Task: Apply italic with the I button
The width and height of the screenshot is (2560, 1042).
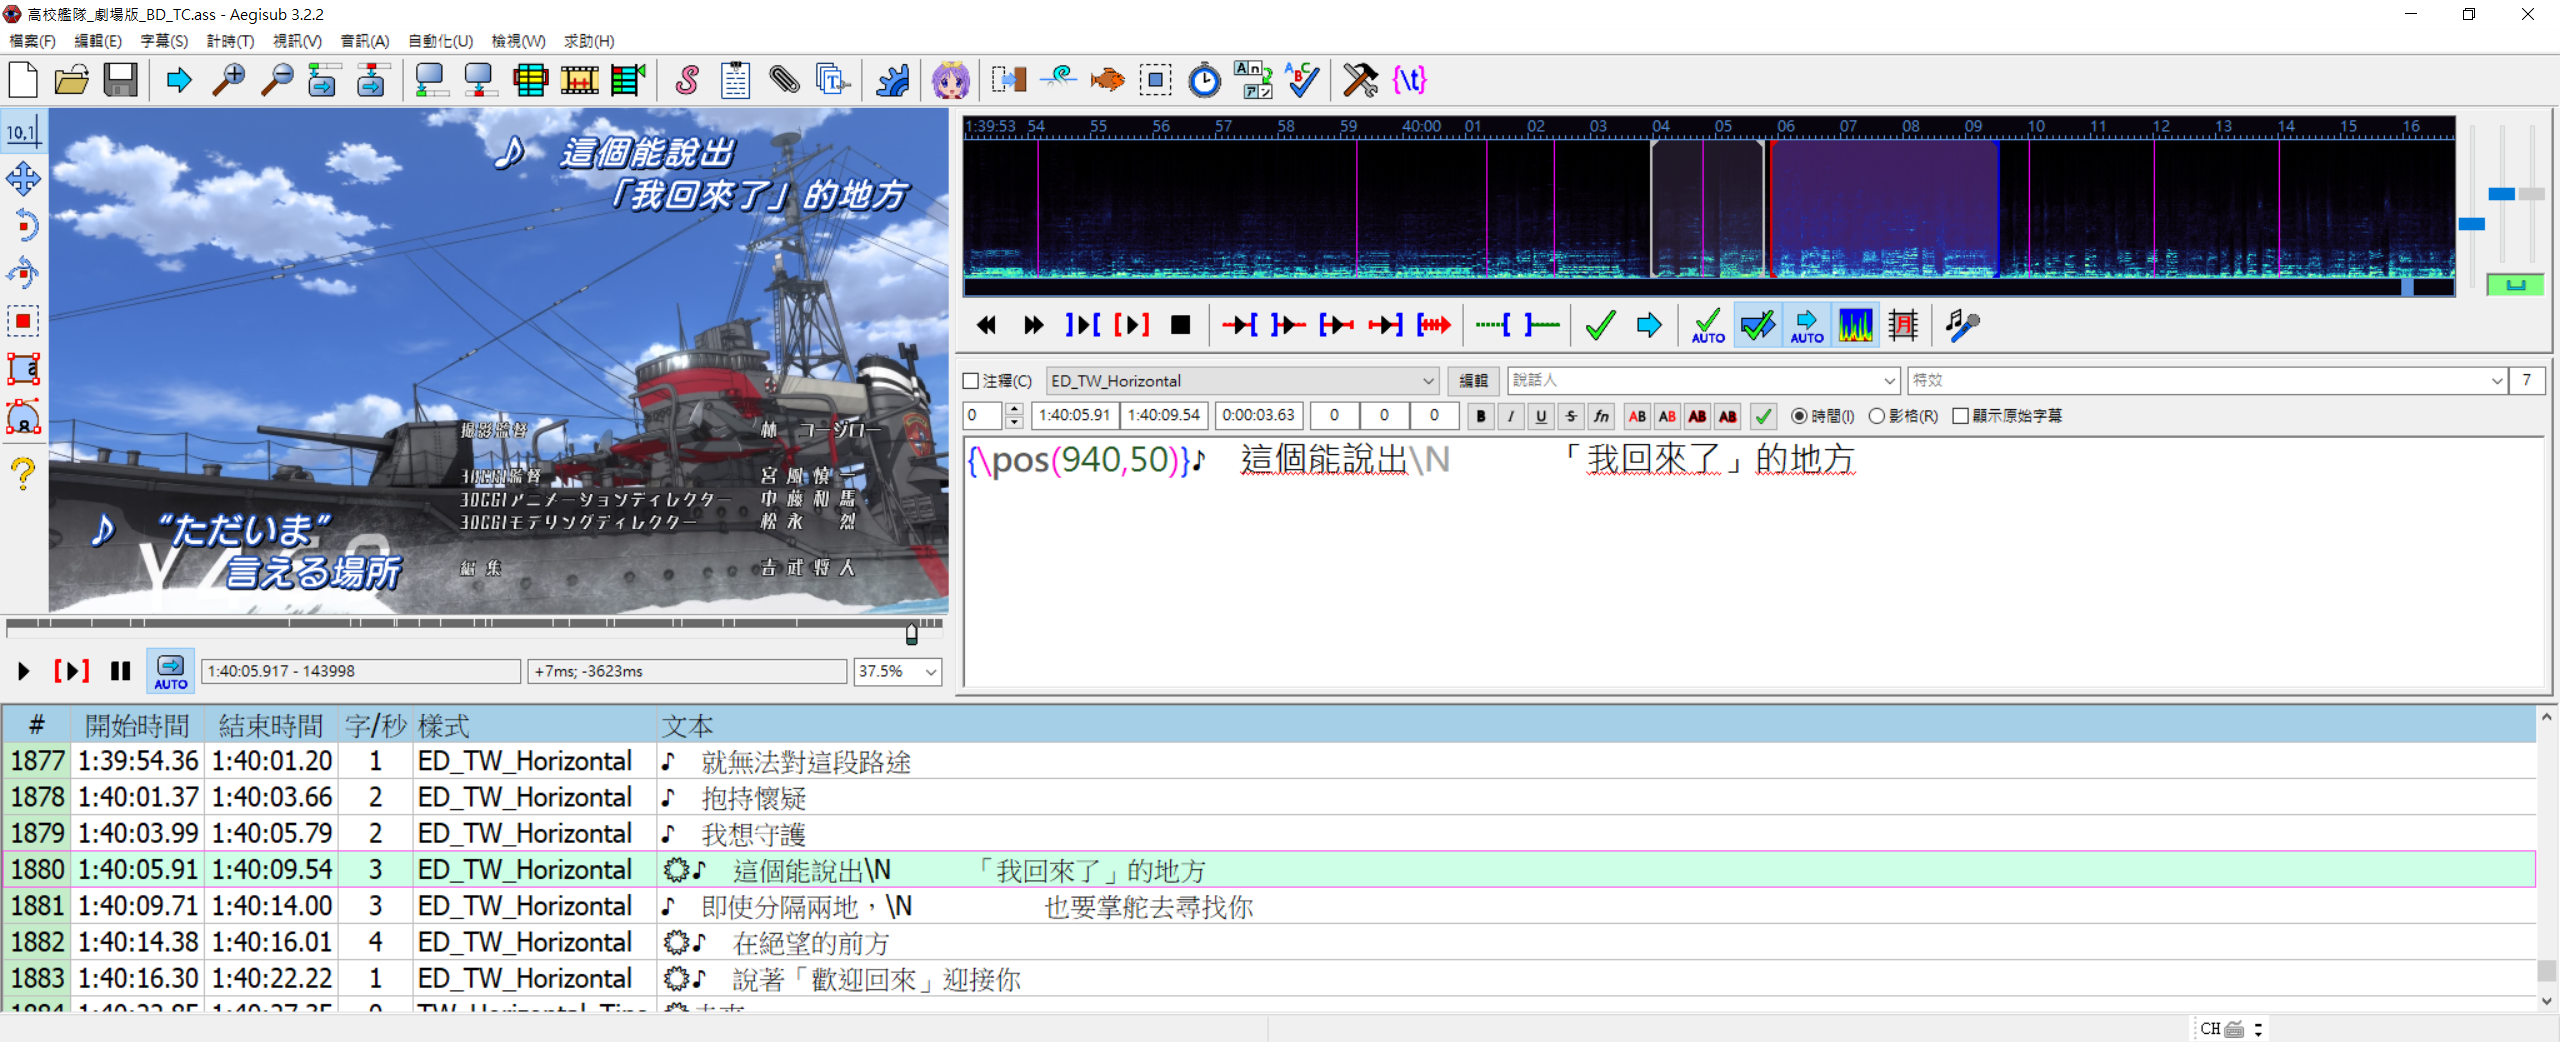Action: [x=1511, y=416]
